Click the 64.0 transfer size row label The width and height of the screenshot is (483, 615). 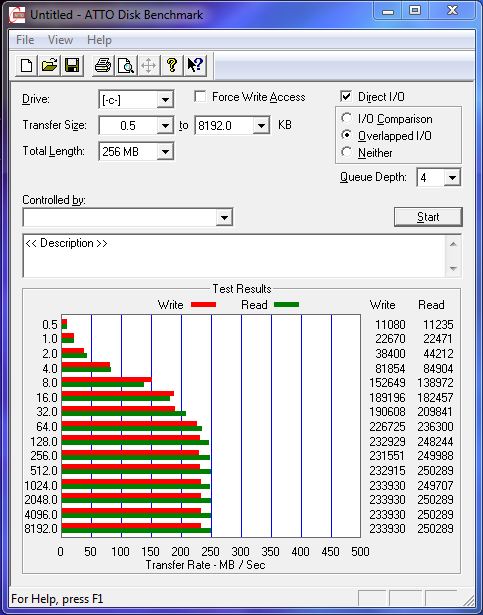click(47, 427)
